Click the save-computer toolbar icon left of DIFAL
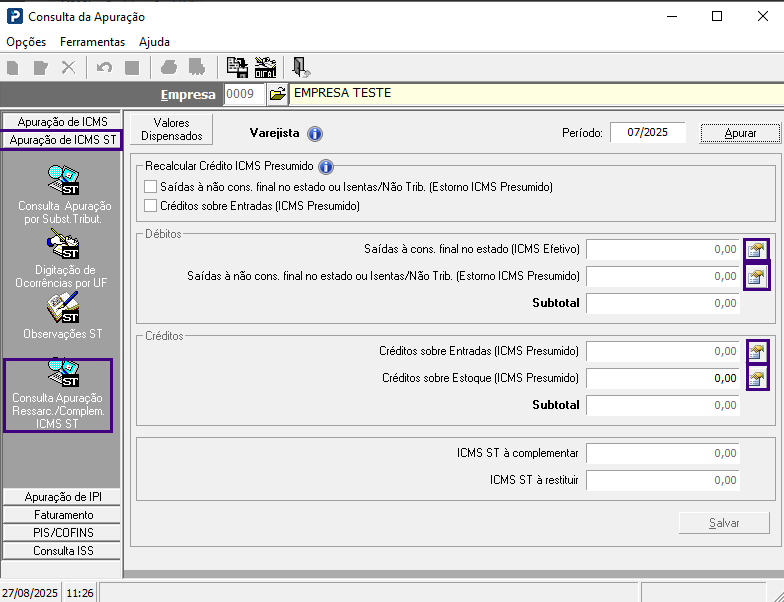The image size is (784, 602). click(x=237, y=67)
